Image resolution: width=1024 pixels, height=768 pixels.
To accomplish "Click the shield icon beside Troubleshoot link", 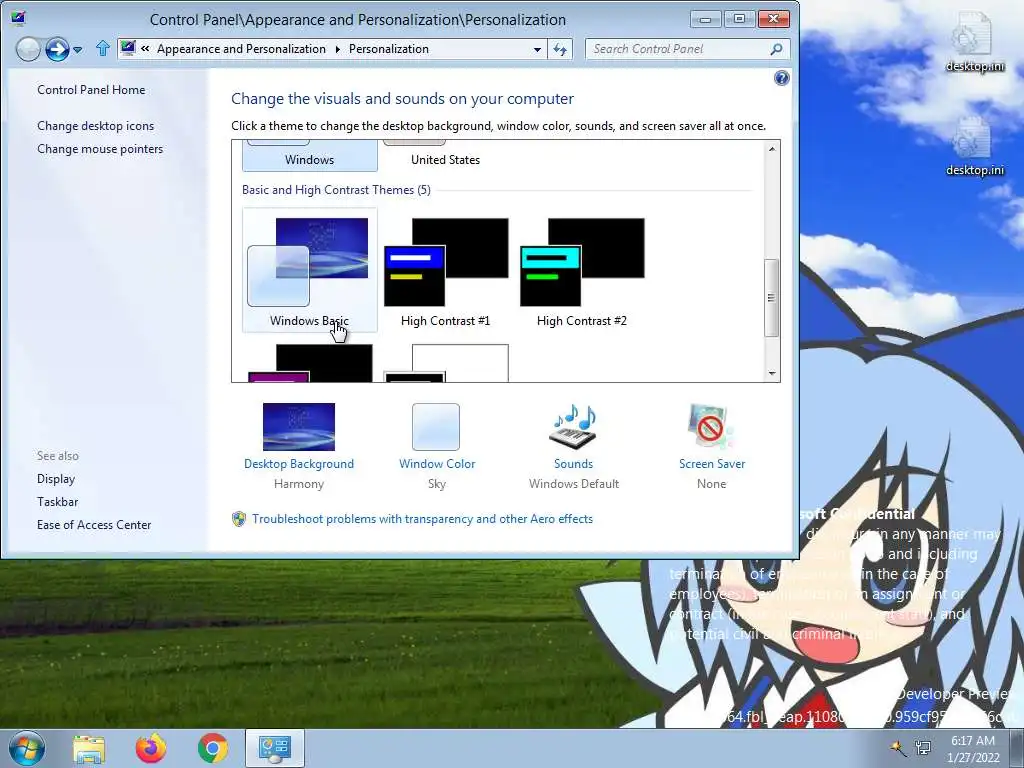I will [x=239, y=519].
